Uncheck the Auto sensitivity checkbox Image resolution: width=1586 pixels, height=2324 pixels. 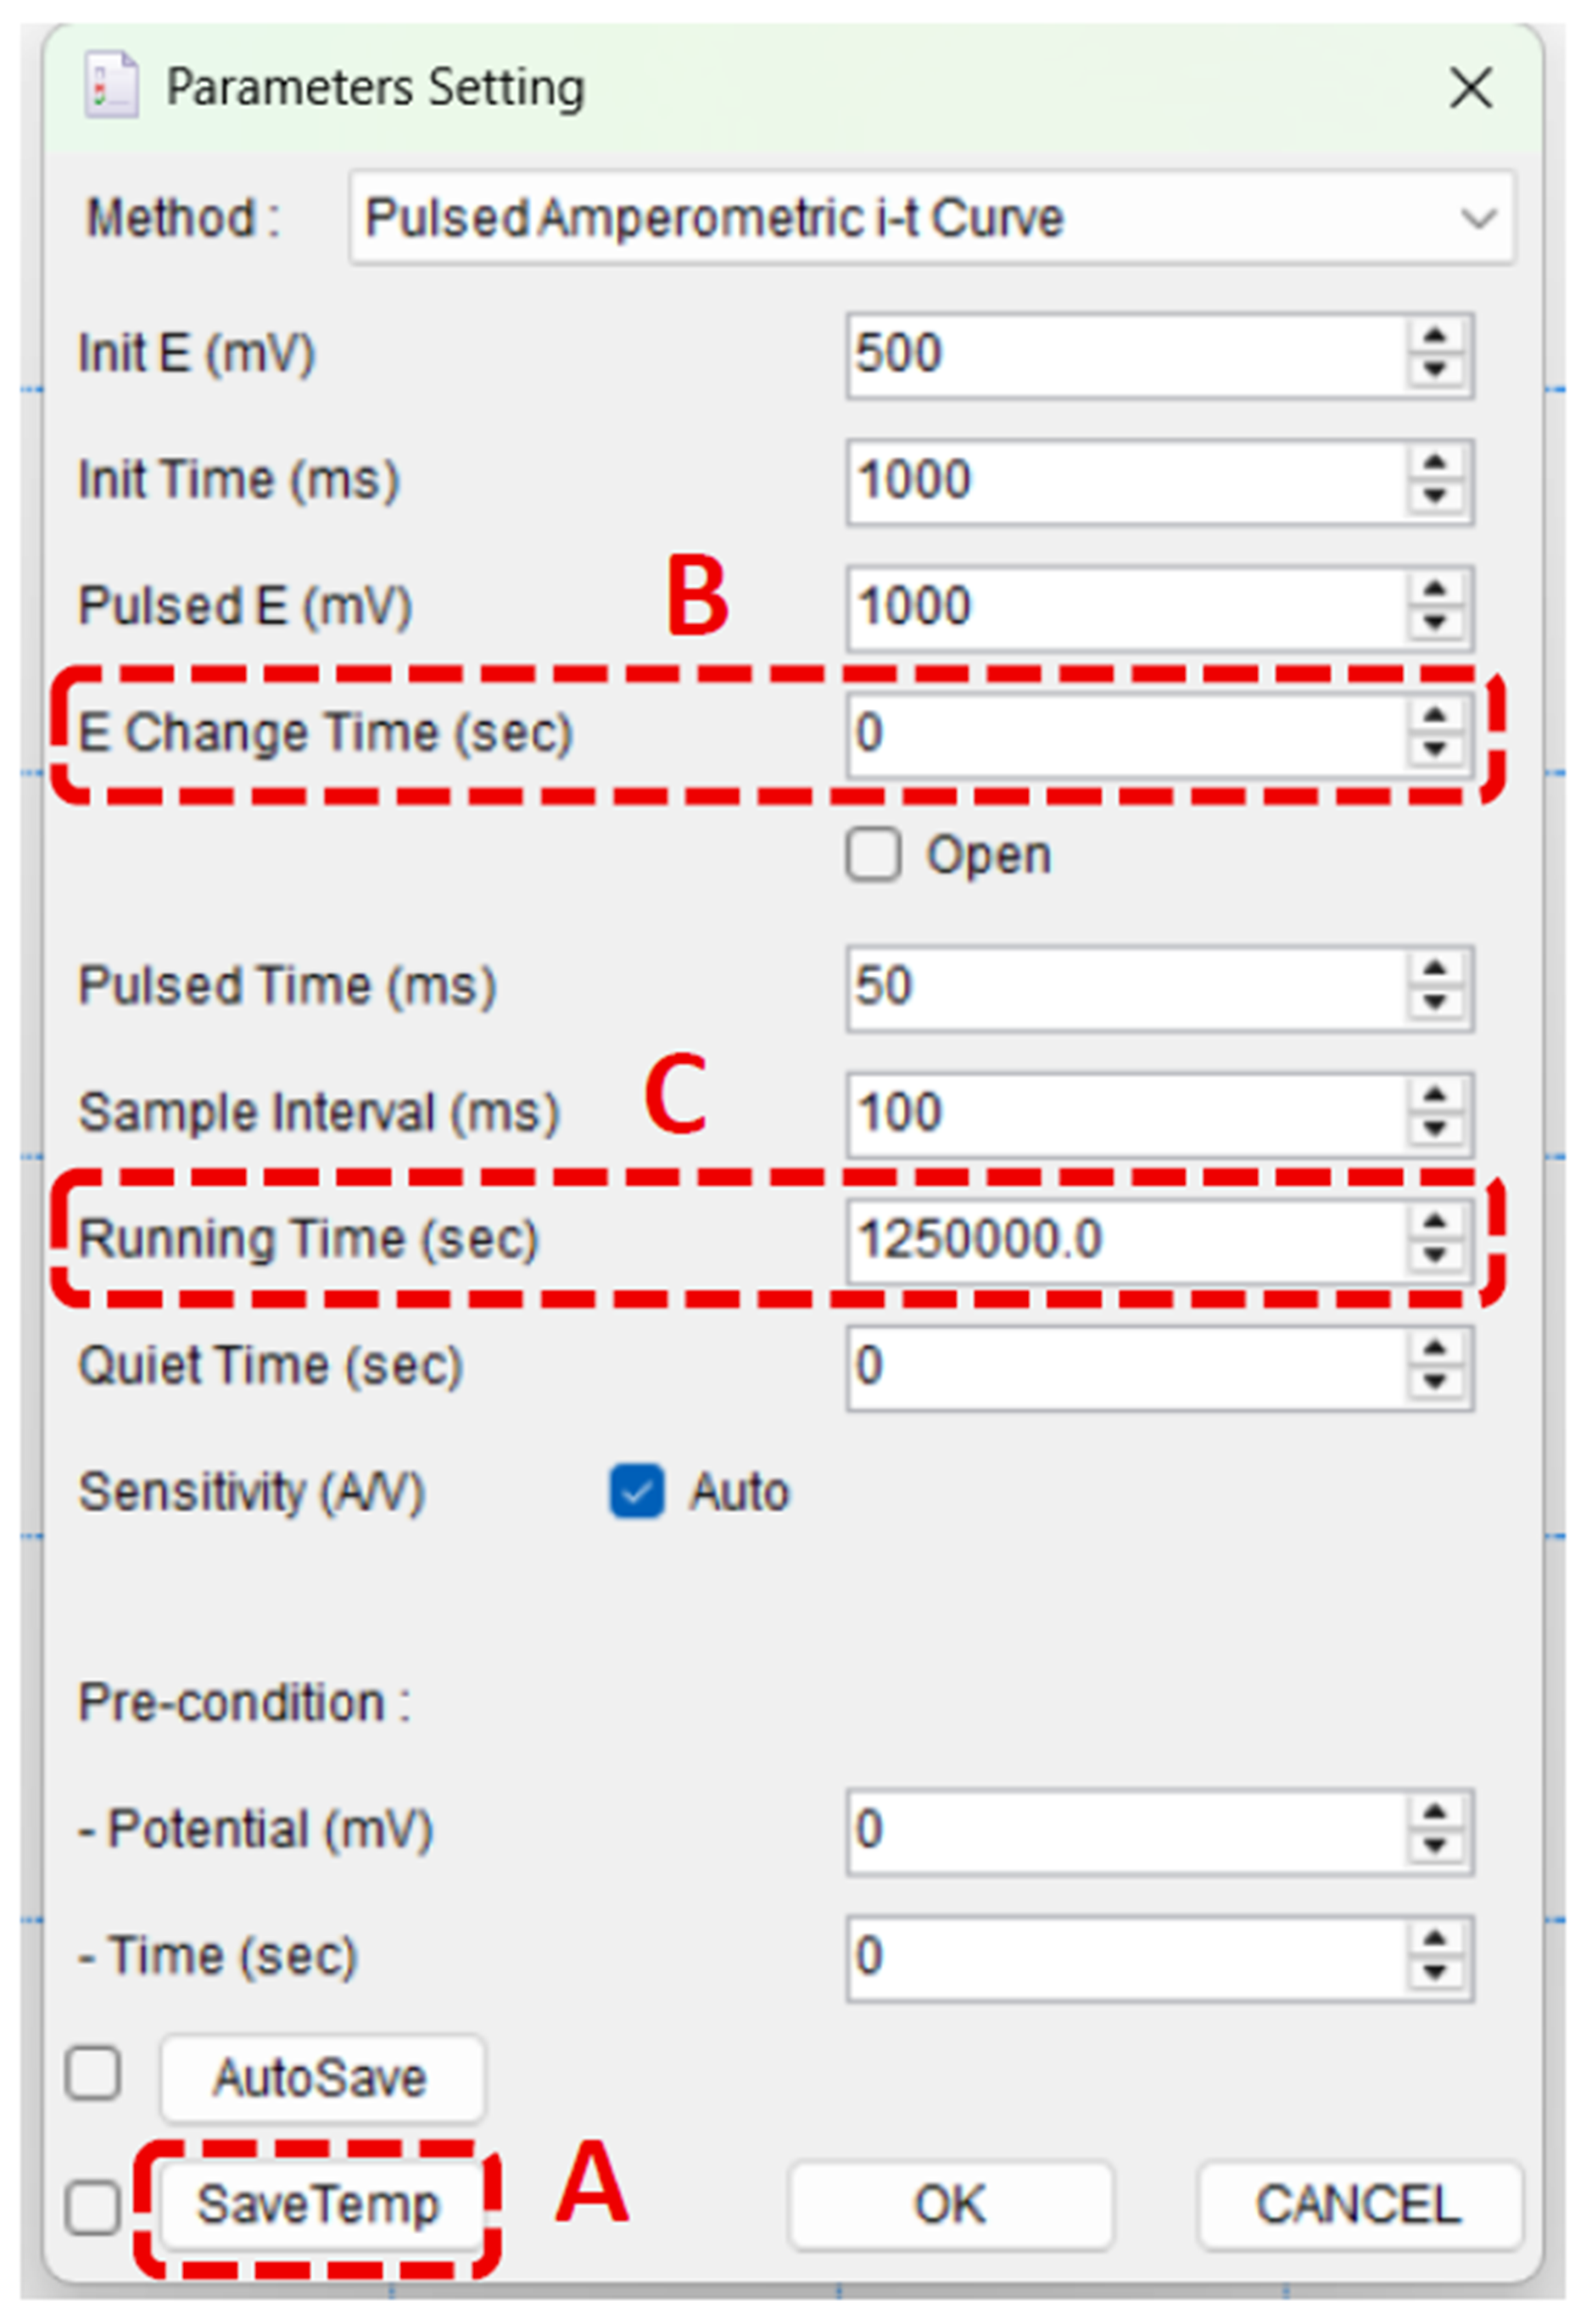(637, 1492)
